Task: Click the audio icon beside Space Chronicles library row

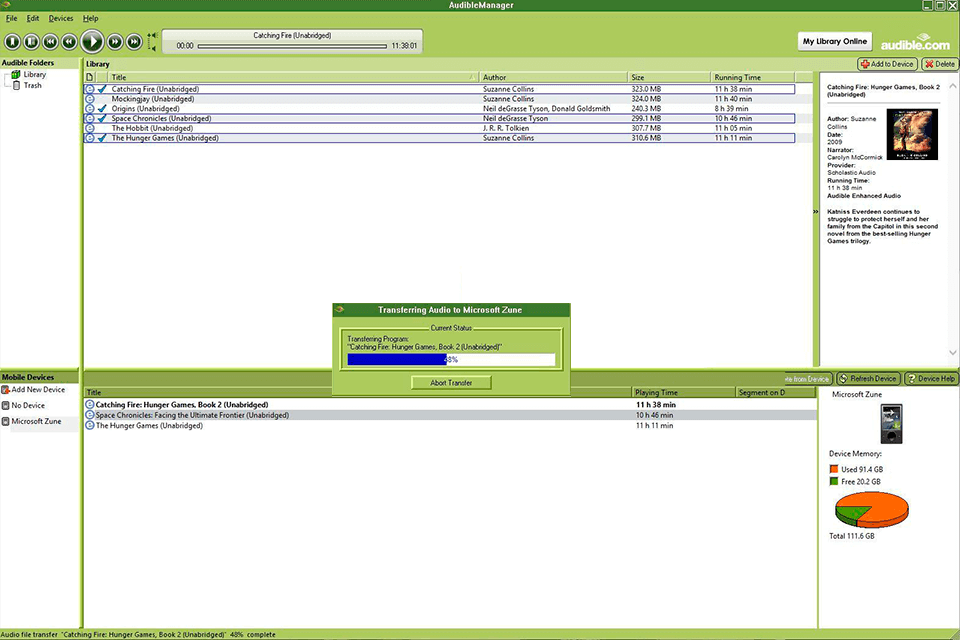Action: click(90, 119)
